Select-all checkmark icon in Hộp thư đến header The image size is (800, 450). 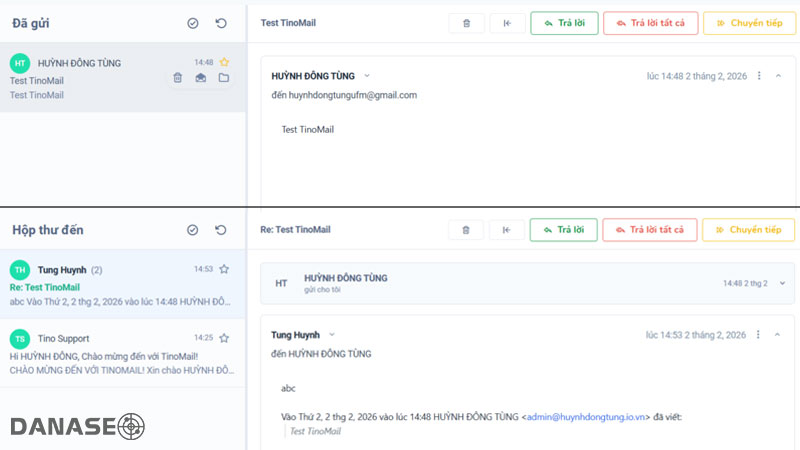click(x=192, y=230)
